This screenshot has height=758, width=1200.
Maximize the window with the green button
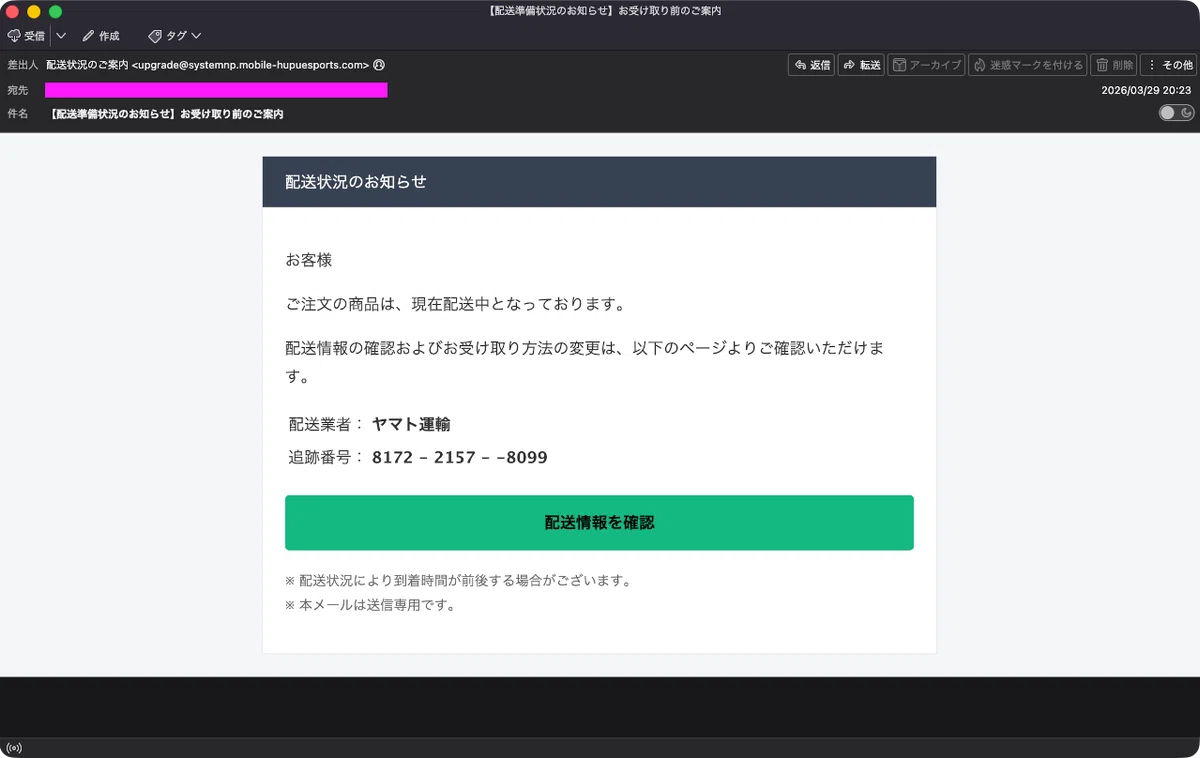[56, 11]
